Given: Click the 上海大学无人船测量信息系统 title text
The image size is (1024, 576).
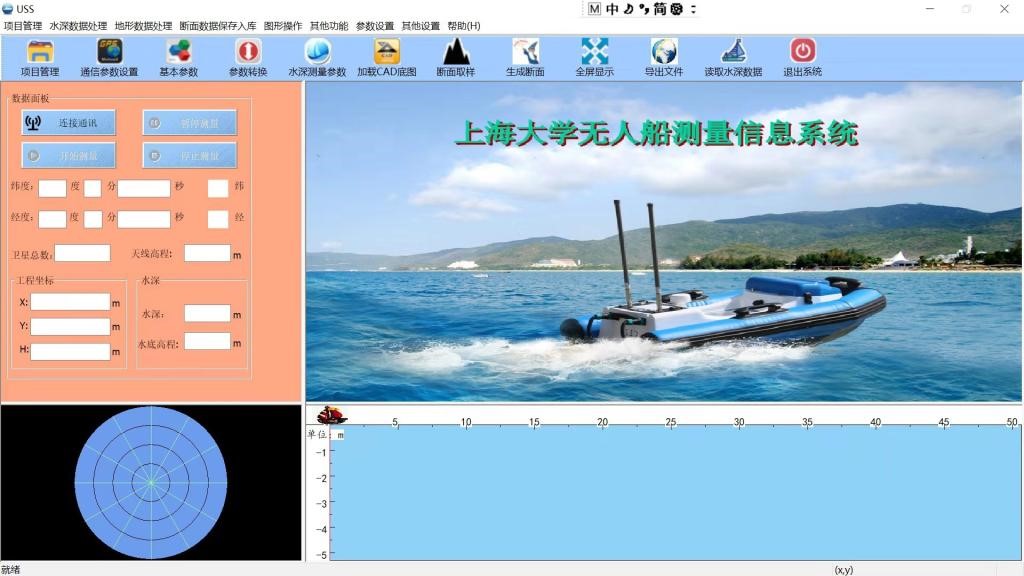Looking at the screenshot, I should (x=656, y=133).
